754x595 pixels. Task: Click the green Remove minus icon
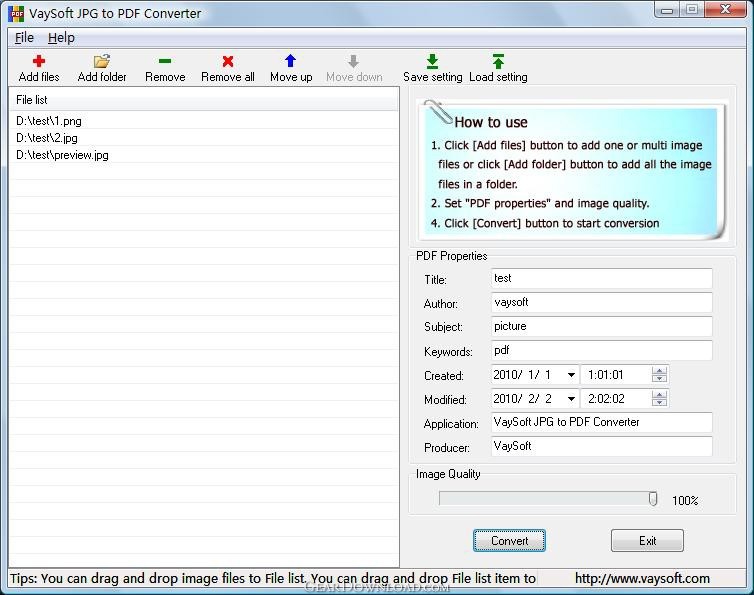[165, 61]
